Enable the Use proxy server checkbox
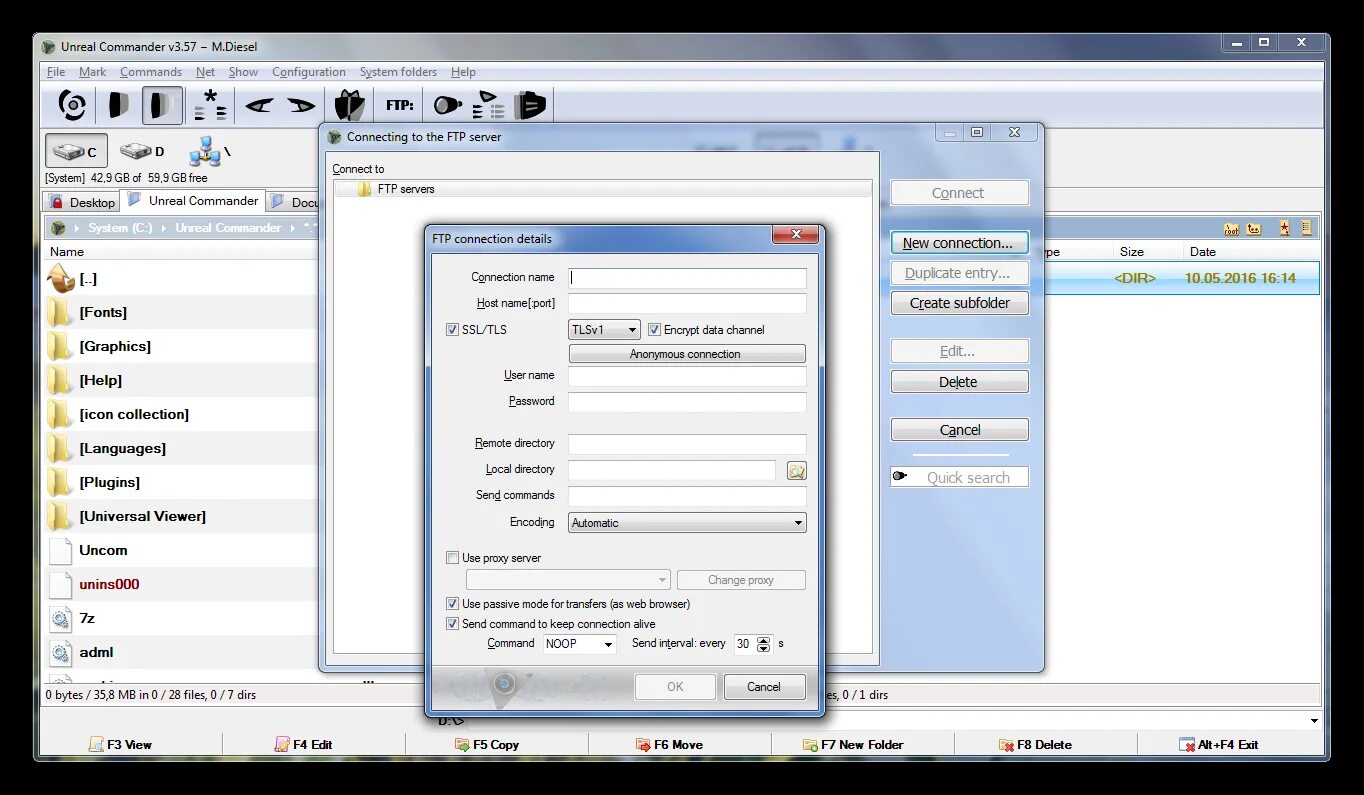The width and height of the screenshot is (1364, 795). (452, 558)
